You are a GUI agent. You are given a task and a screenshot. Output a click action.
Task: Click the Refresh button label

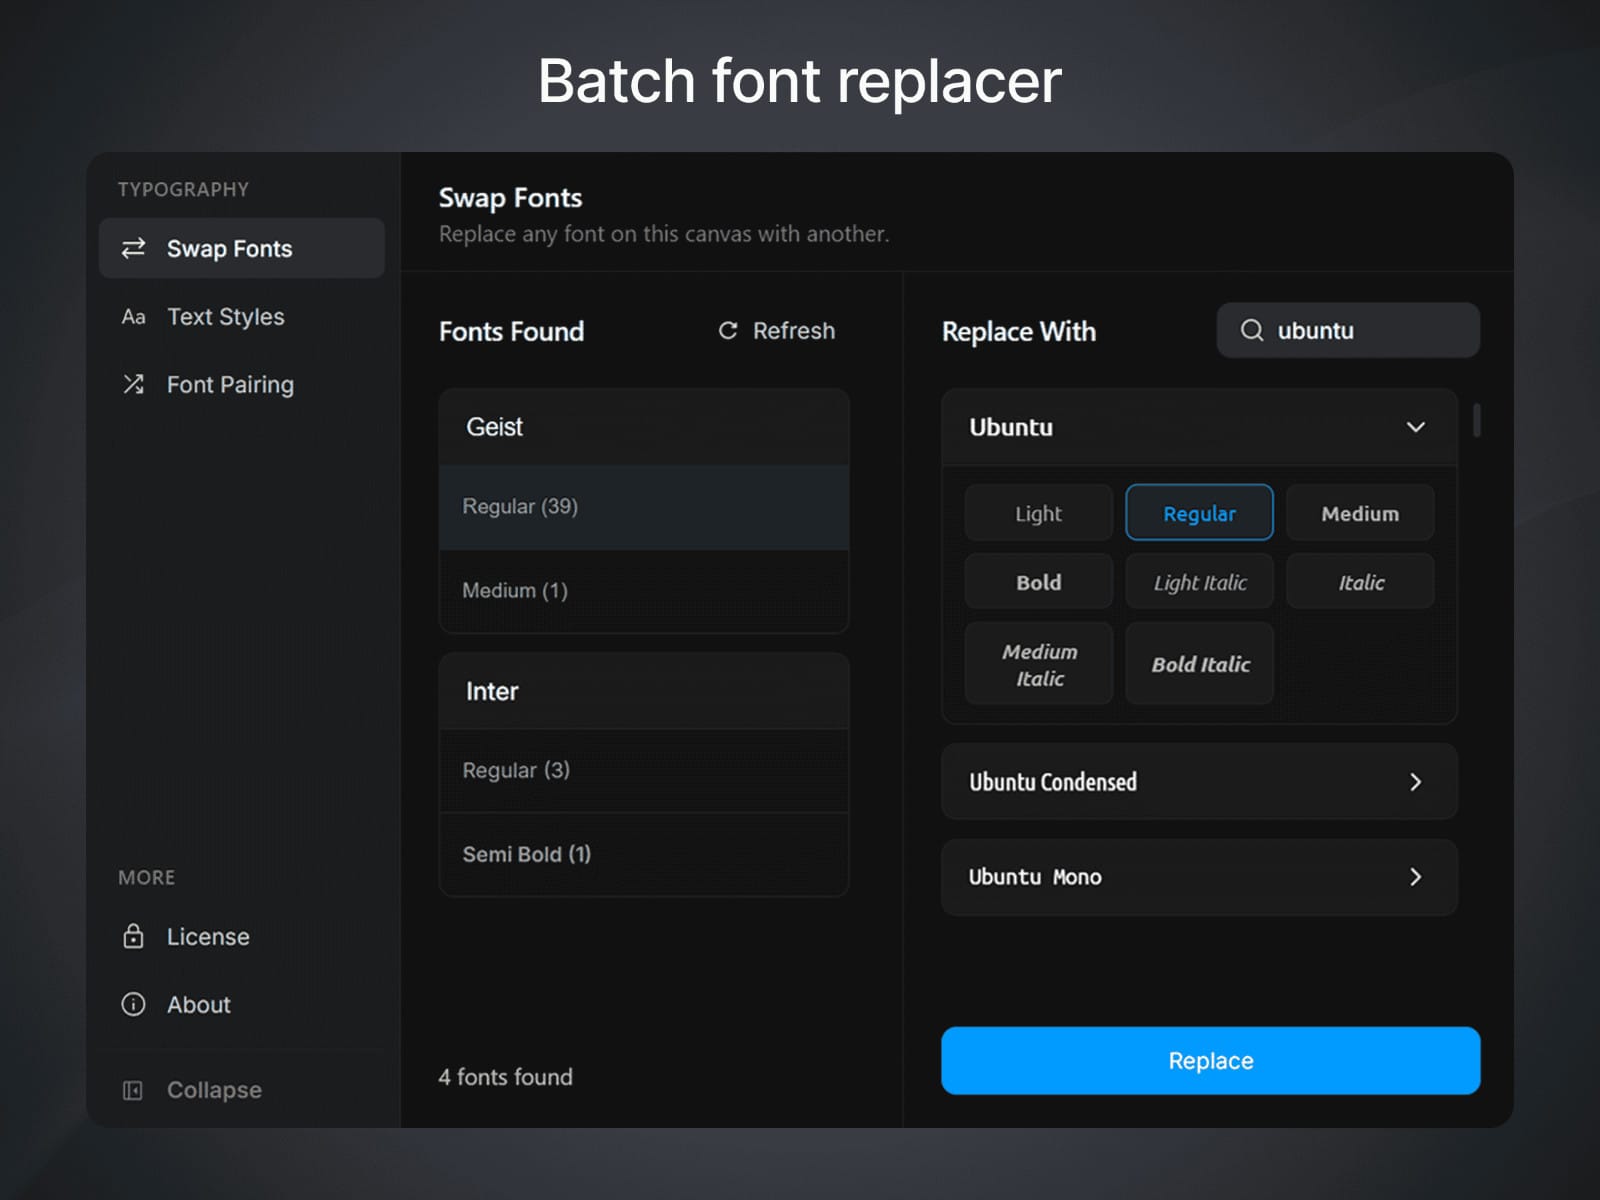(x=794, y=330)
